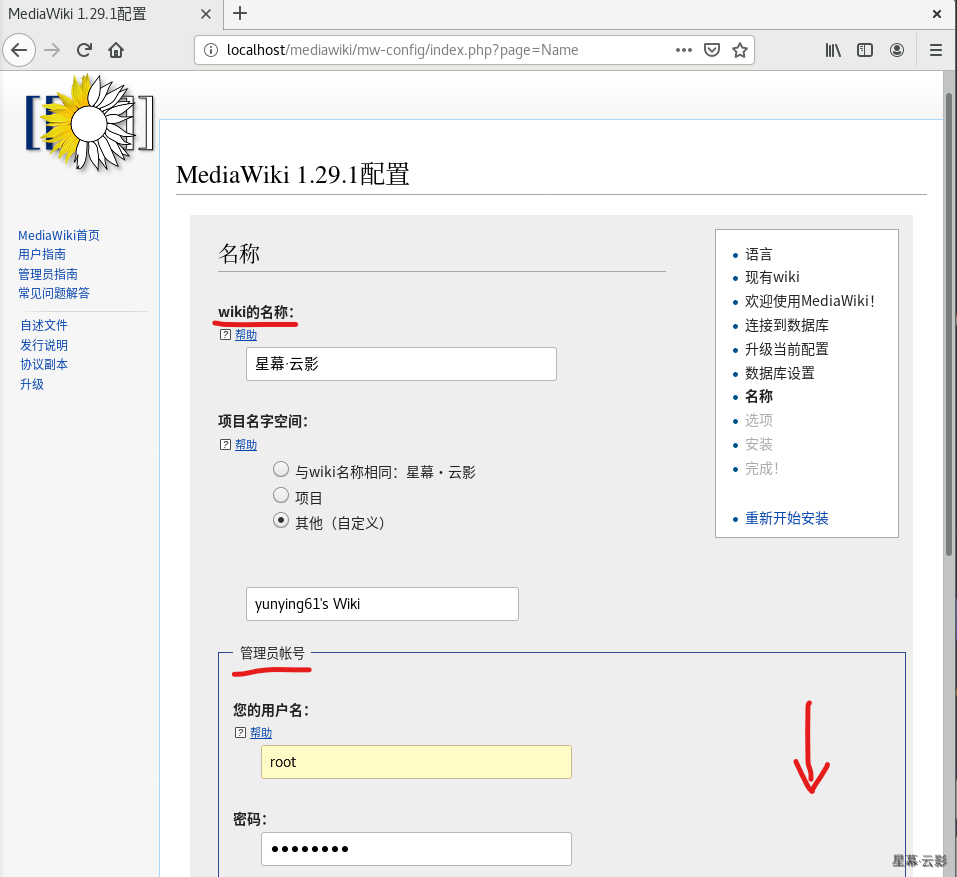Click the browser back arrow button
Screen dimensions: 957x877
(x=19, y=50)
